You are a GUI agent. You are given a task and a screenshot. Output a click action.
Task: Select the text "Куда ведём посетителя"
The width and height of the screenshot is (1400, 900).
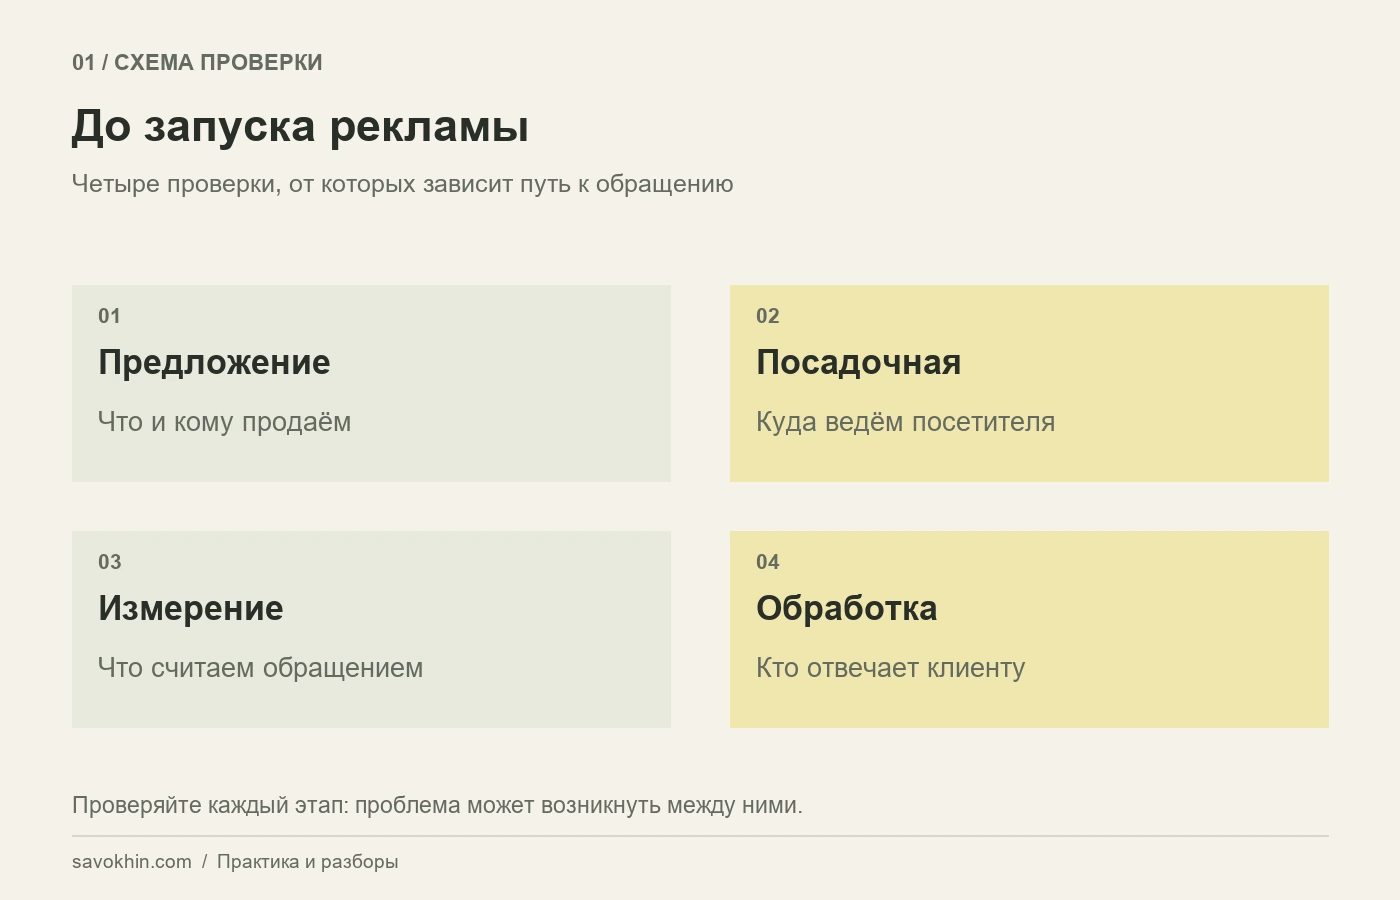click(905, 422)
